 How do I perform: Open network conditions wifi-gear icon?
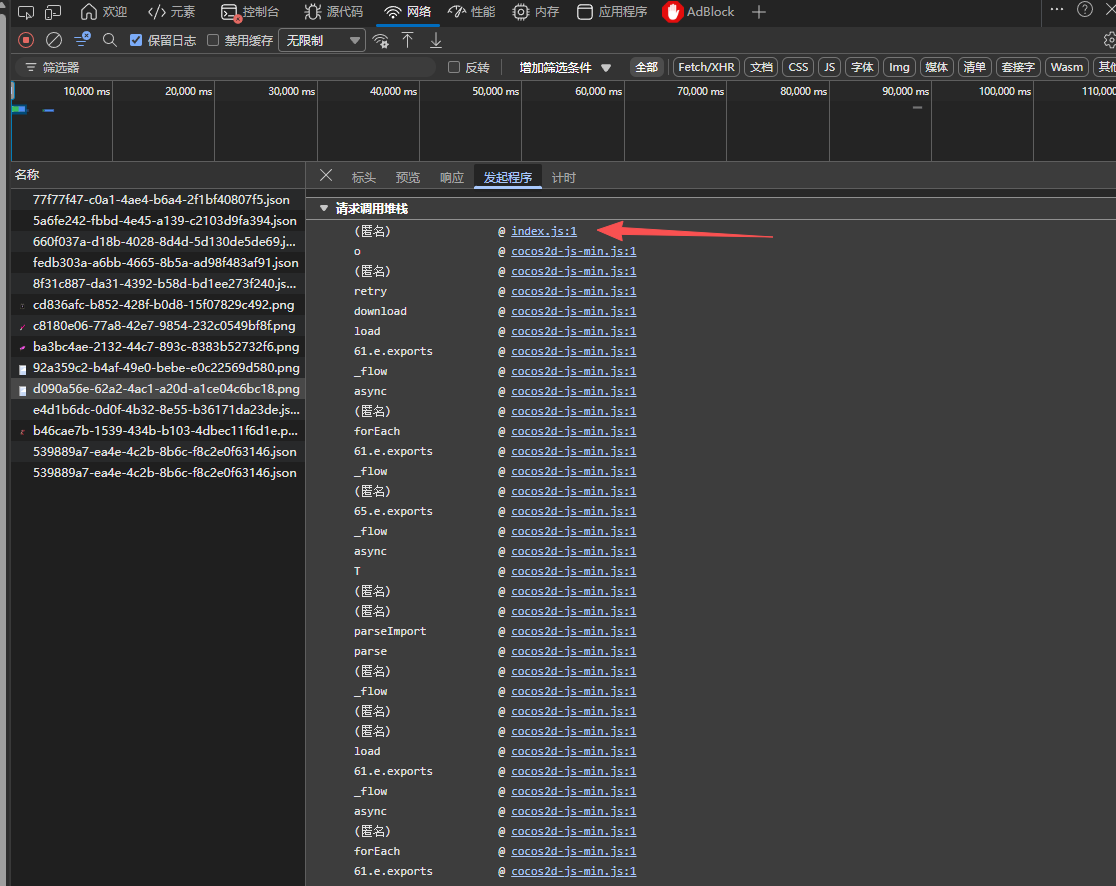380,40
